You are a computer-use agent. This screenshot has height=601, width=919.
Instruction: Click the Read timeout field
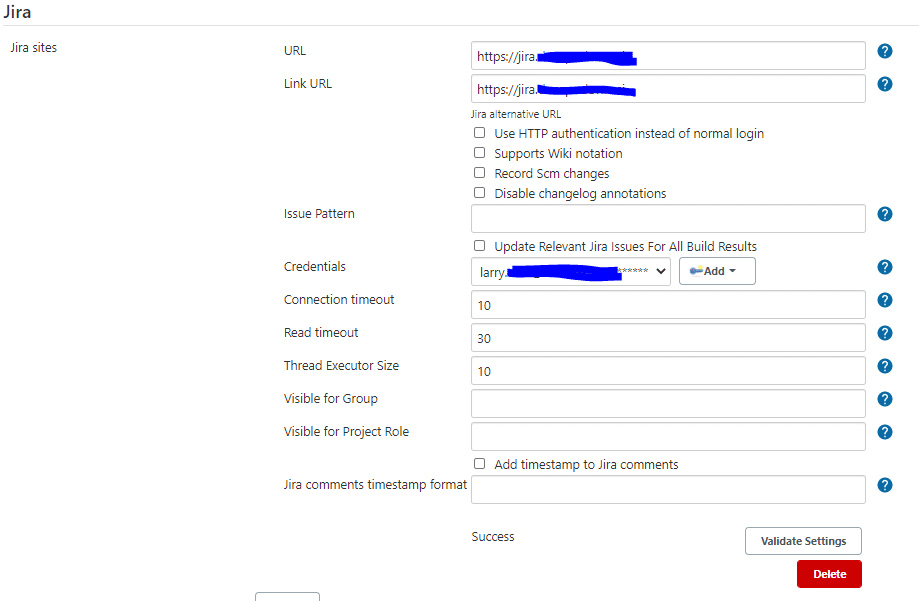pos(668,338)
